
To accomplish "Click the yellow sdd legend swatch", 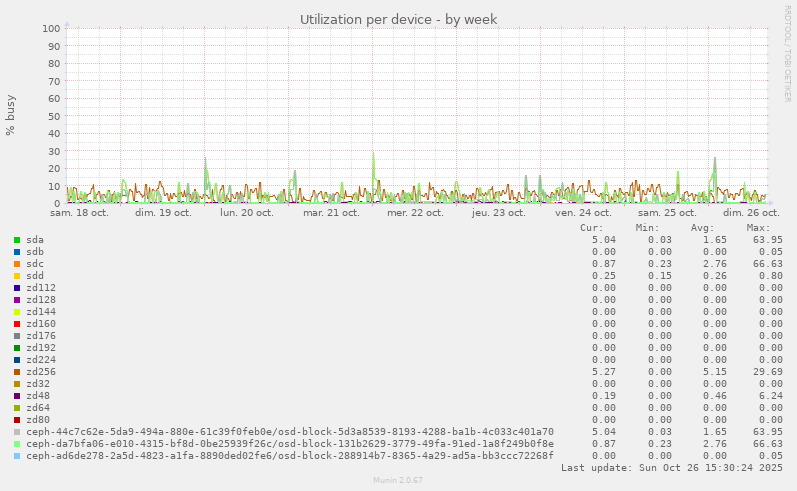I will pyautogui.click(x=17, y=276).
